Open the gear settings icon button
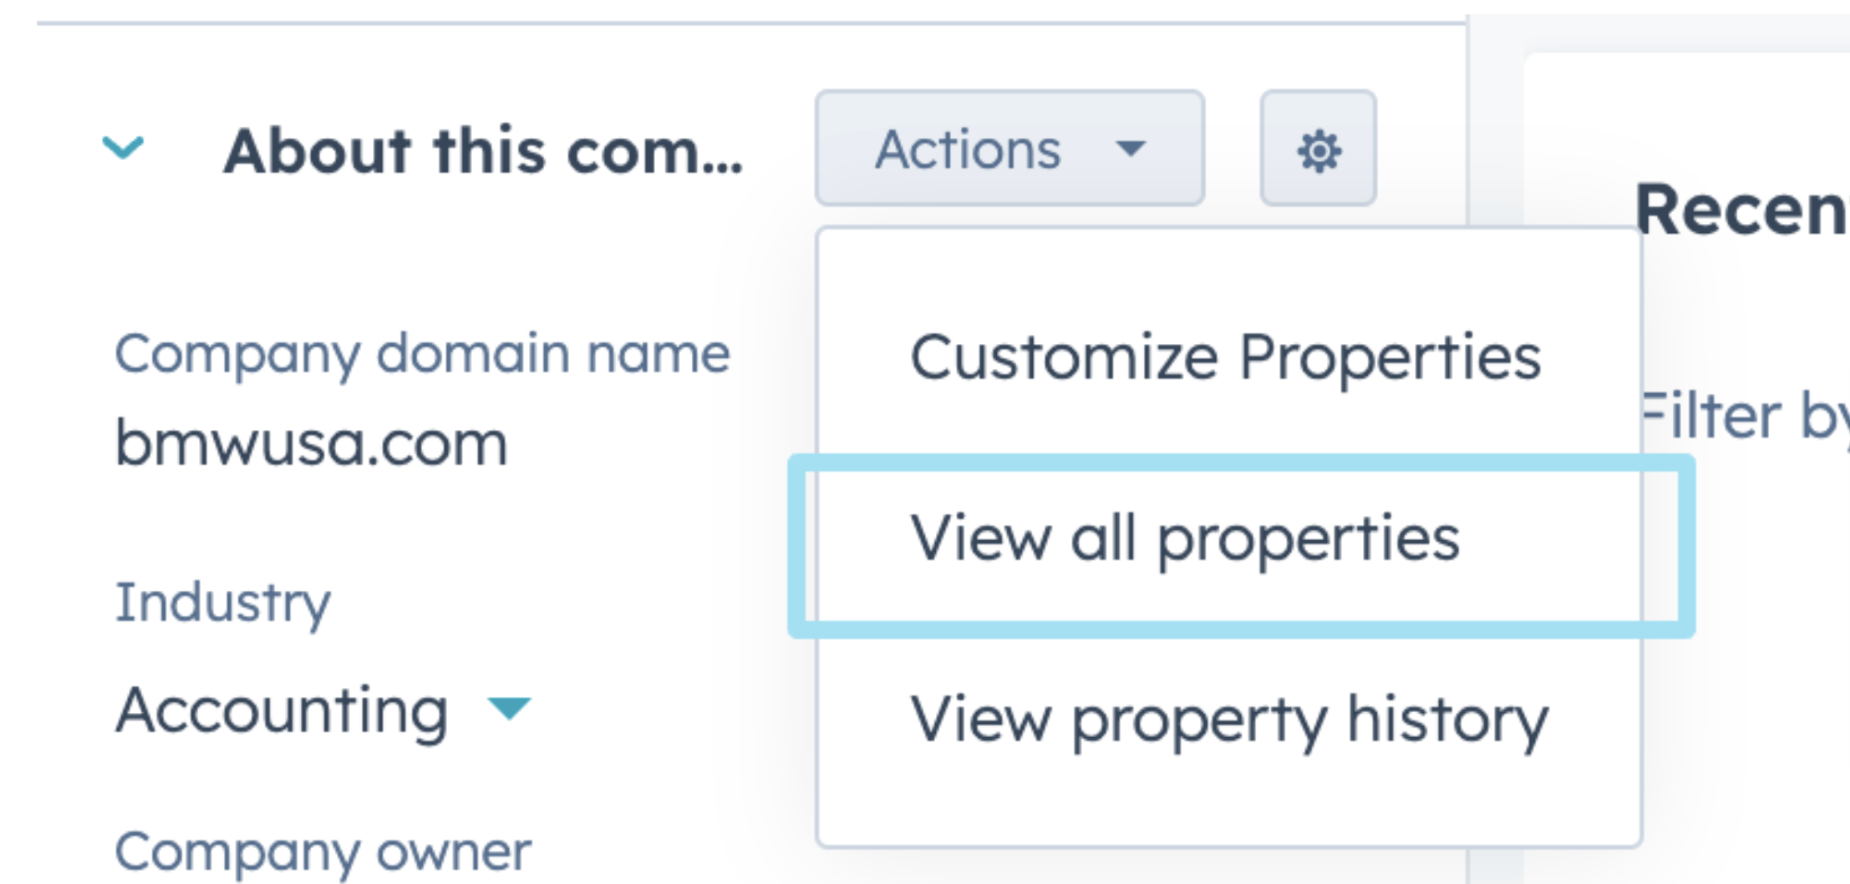Screen dimensions: 1850x884 (1318, 149)
